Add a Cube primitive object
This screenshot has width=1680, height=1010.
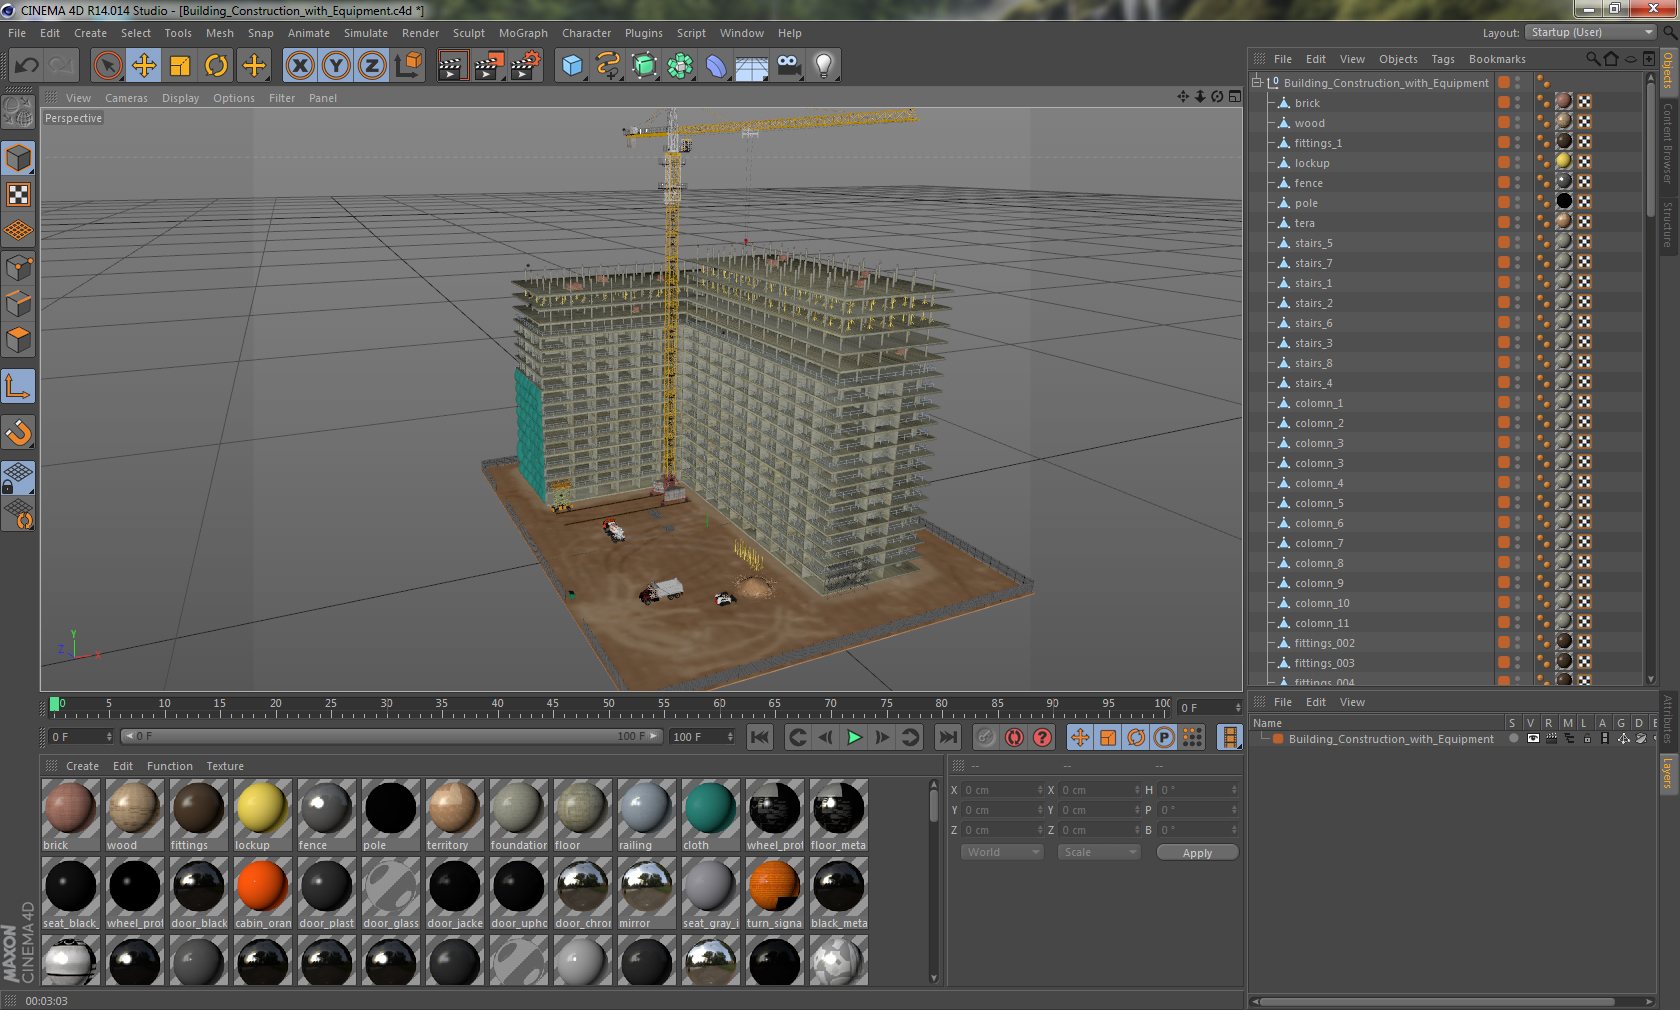(572, 66)
